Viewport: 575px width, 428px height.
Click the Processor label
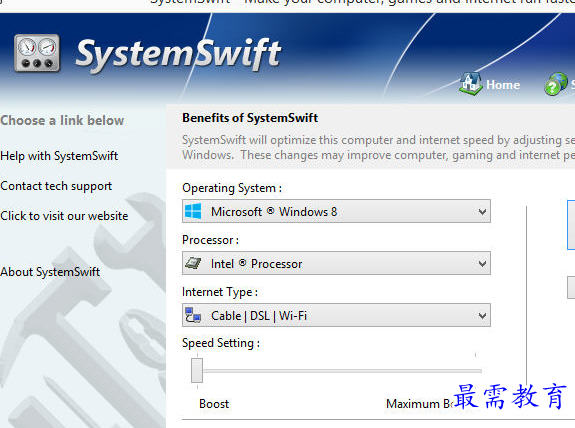(x=210, y=240)
